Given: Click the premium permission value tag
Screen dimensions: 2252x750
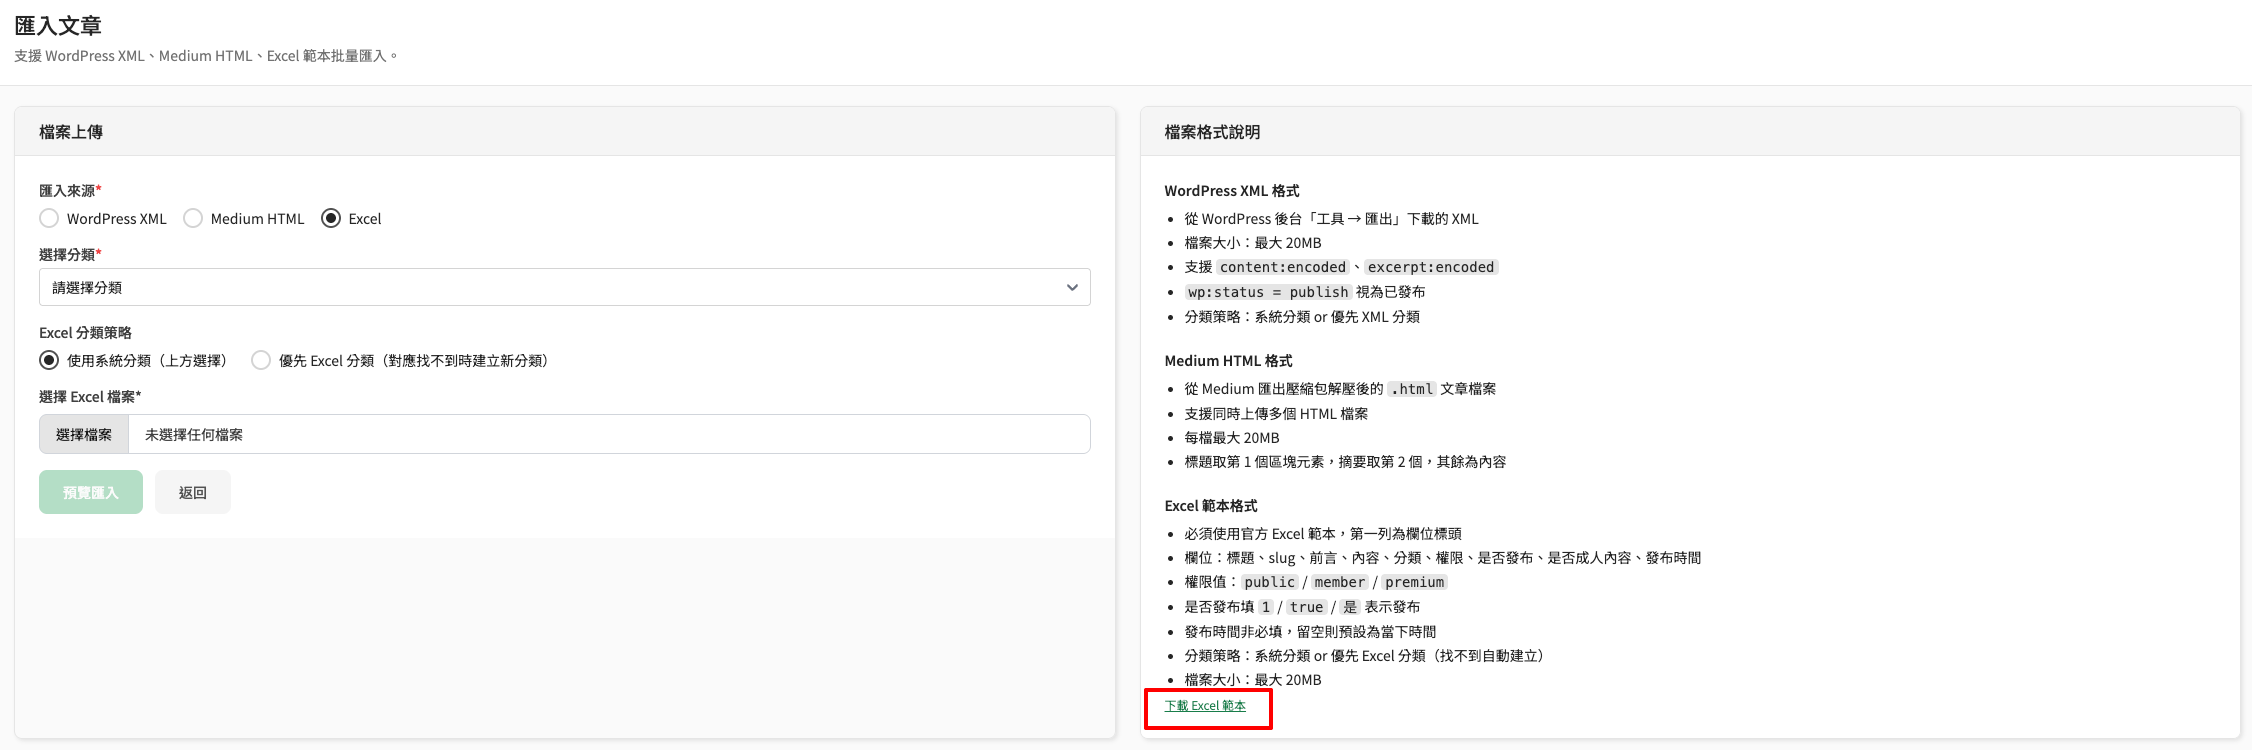Looking at the screenshot, I should pos(1415,582).
